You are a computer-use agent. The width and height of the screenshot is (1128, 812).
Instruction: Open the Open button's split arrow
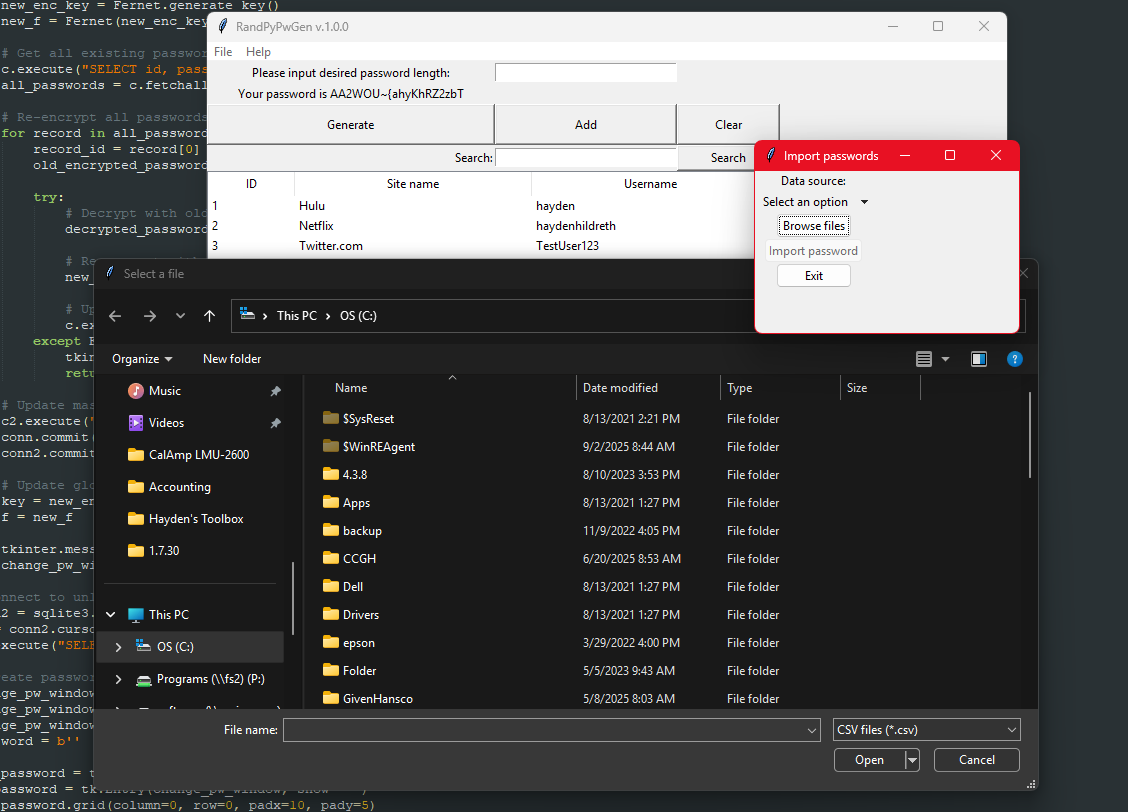912,760
